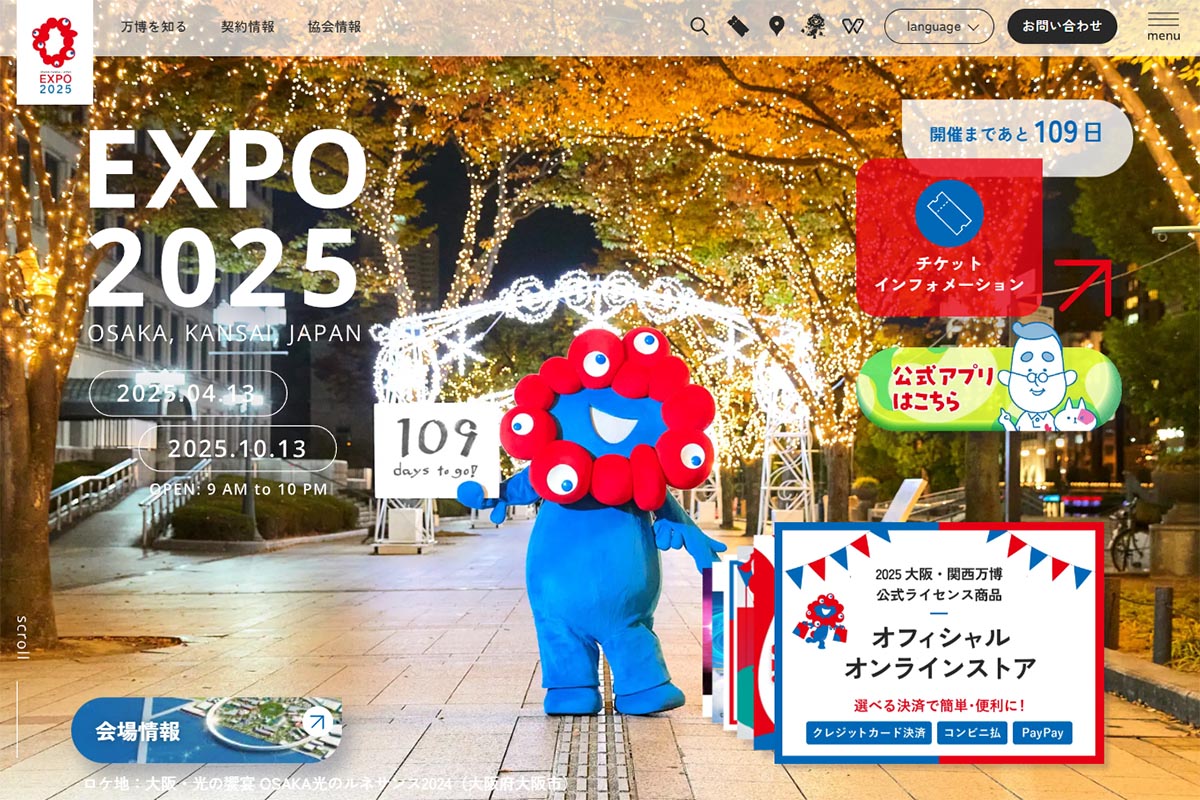Click the コンビニ払 label
Image resolution: width=1200 pixels, height=800 pixels.
[972, 733]
